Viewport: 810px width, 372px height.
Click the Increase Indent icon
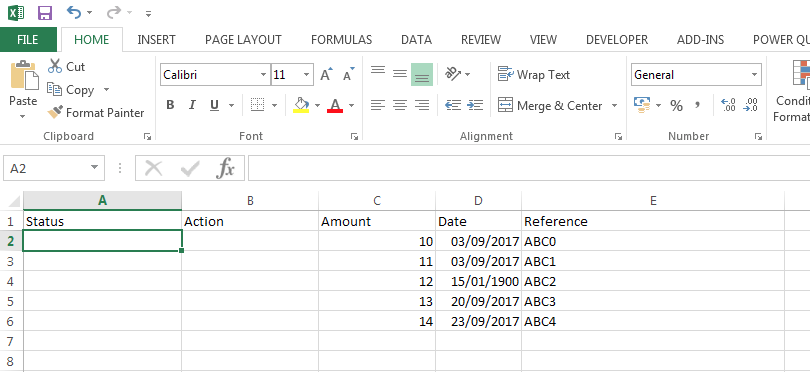click(x=475, y=105)
